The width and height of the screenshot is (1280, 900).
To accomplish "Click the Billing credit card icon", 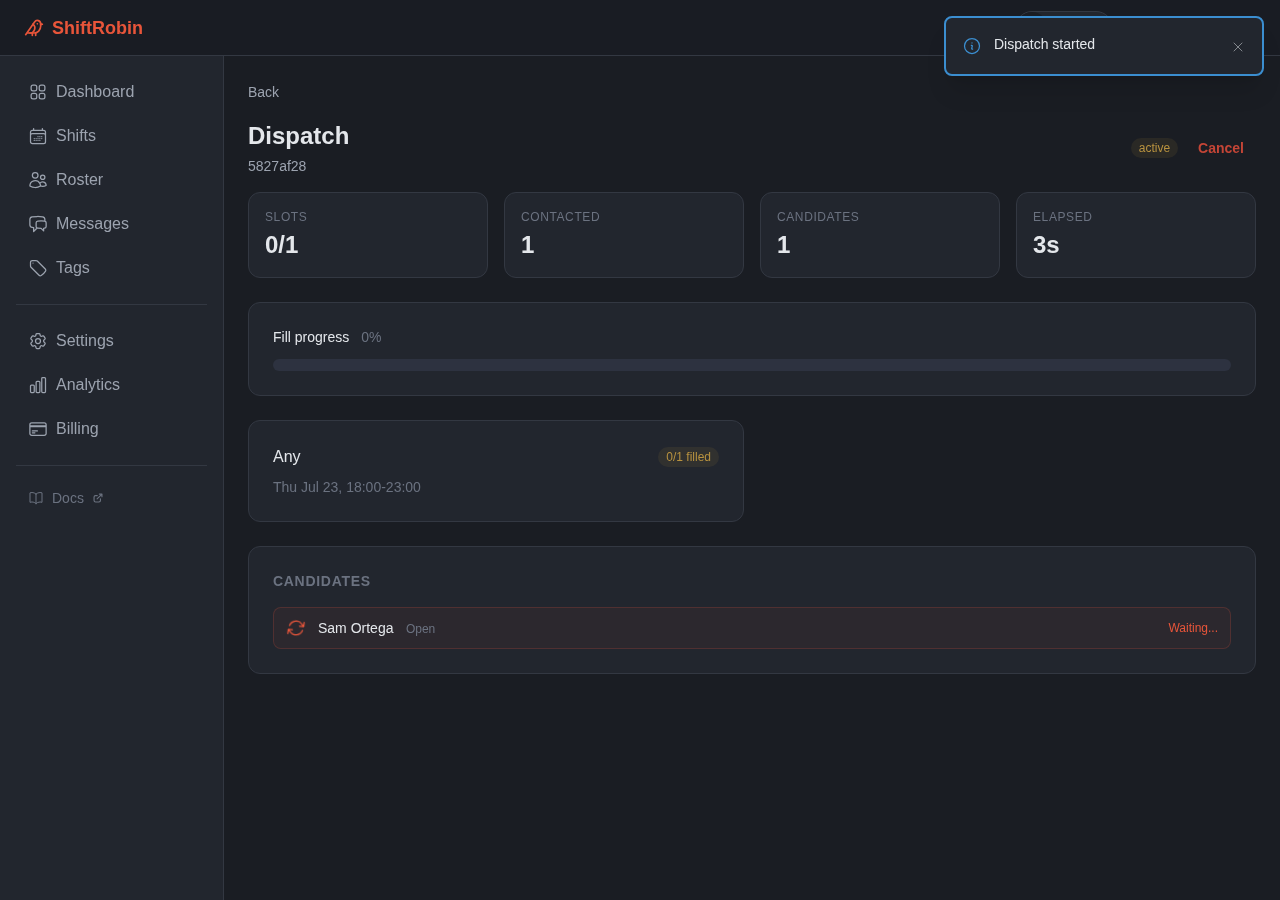I will click(x=38, y=429).
